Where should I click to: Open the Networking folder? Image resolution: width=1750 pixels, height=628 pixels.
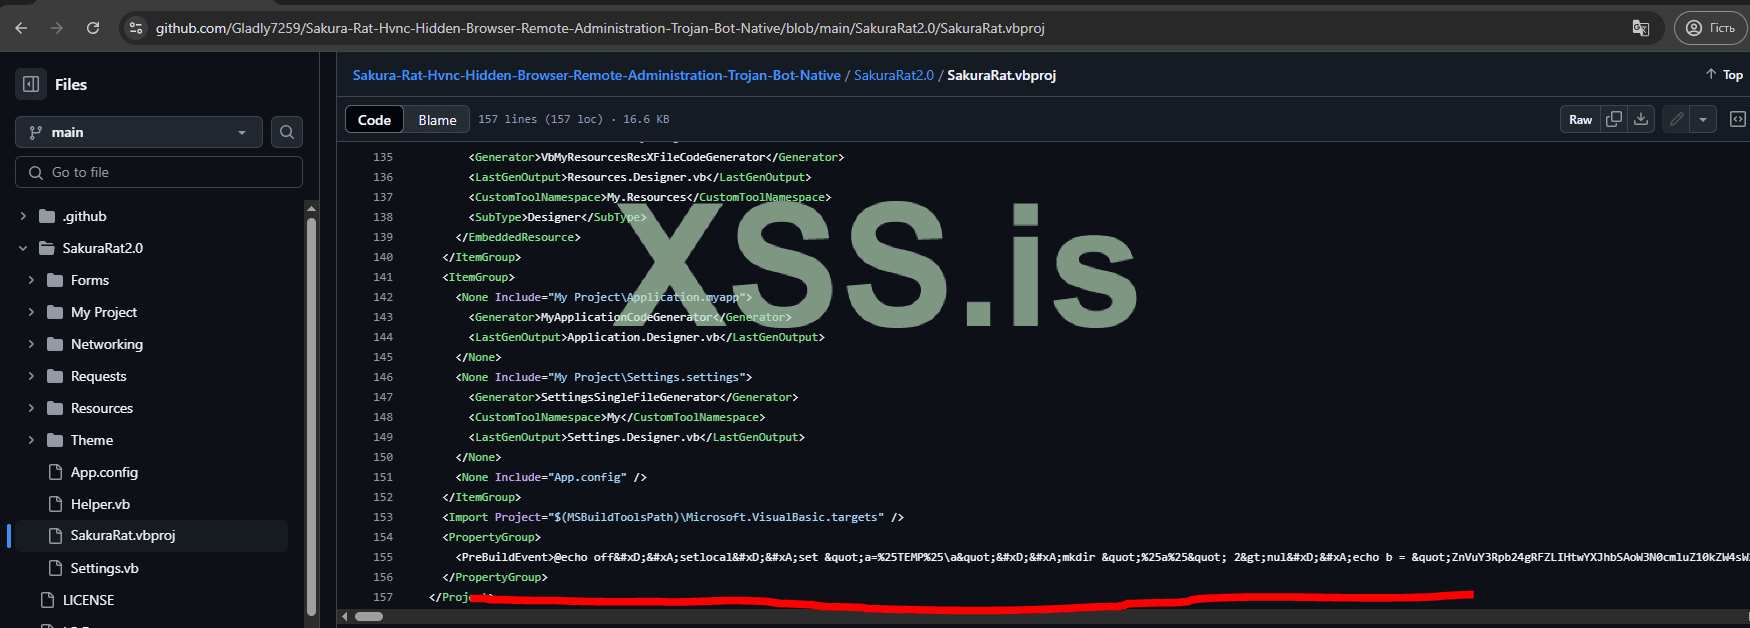coord(107,344)
